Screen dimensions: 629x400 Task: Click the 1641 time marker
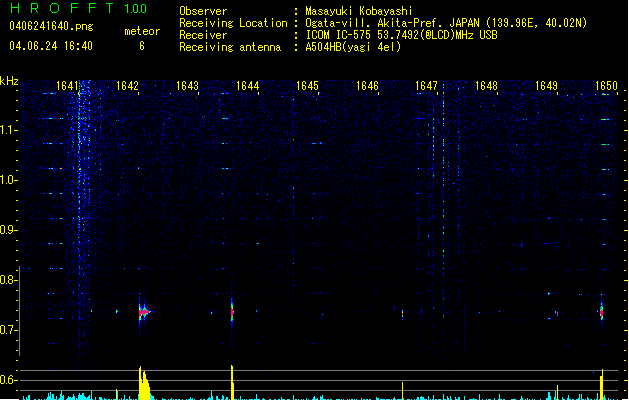tap(67, 86)
